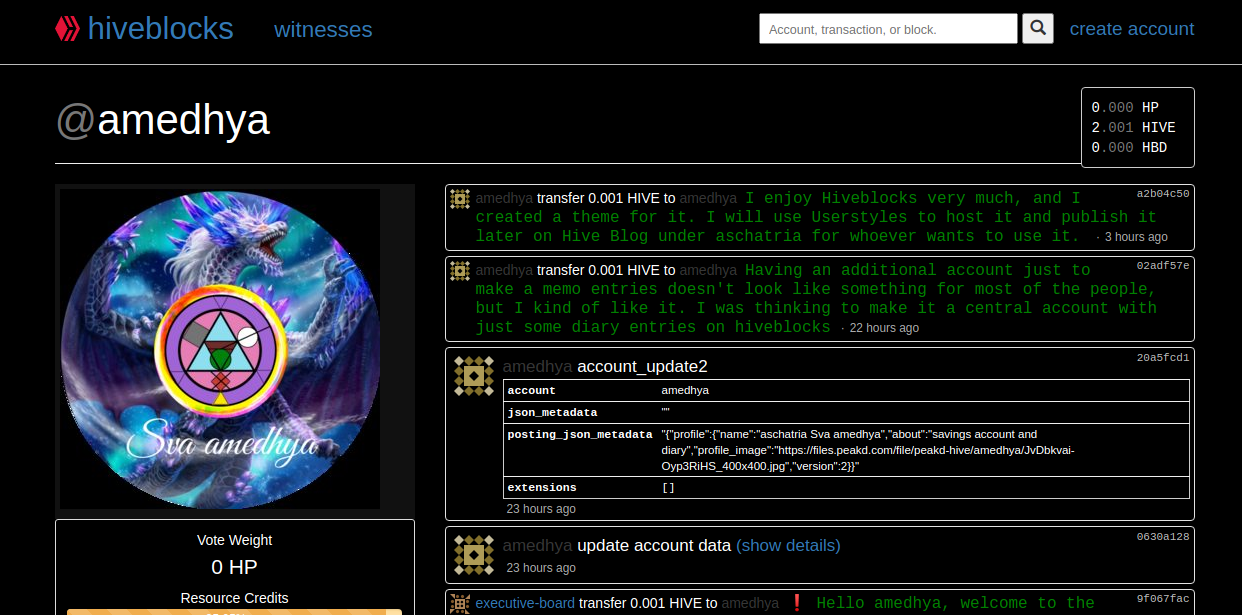Image resolution: width=1242 pixels, height=615 pixels.
Task: Go to the witnesses page
Action: point(323,30)
